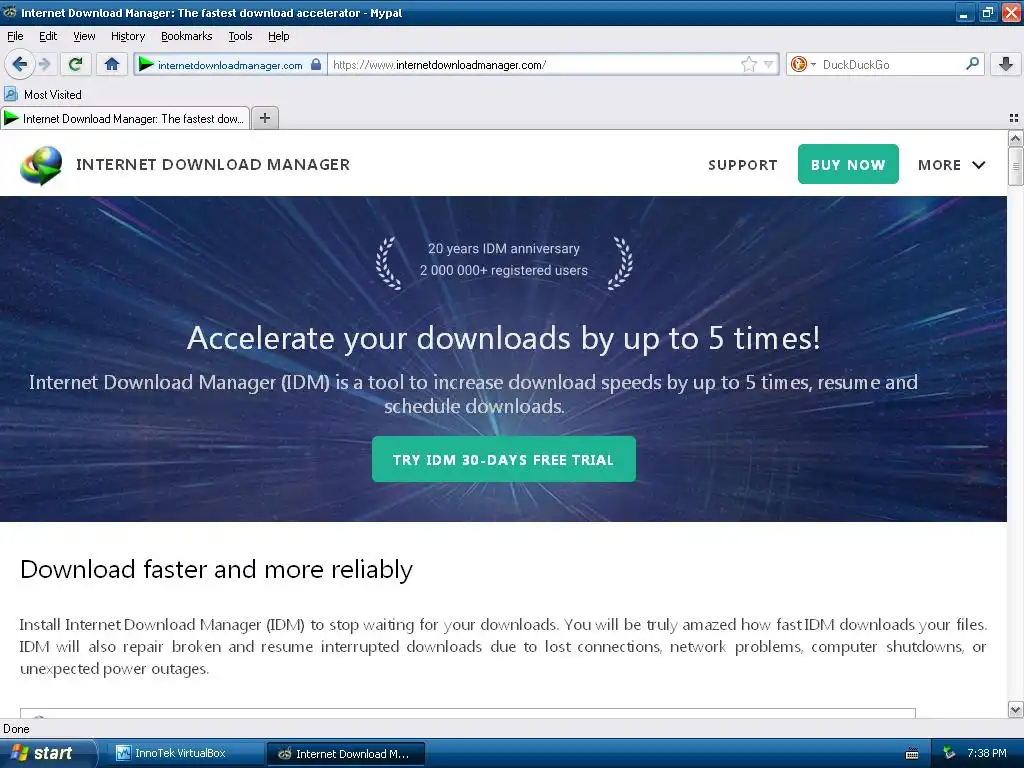This screenshot has height=768, width=1024.
Task: Open the Tools menu
Action: coord(240,36)
